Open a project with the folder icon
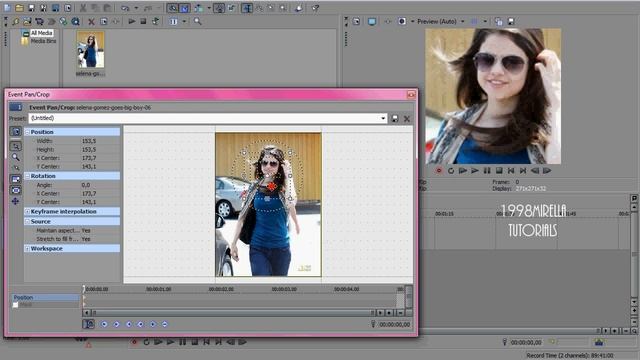 click(19, 8)
